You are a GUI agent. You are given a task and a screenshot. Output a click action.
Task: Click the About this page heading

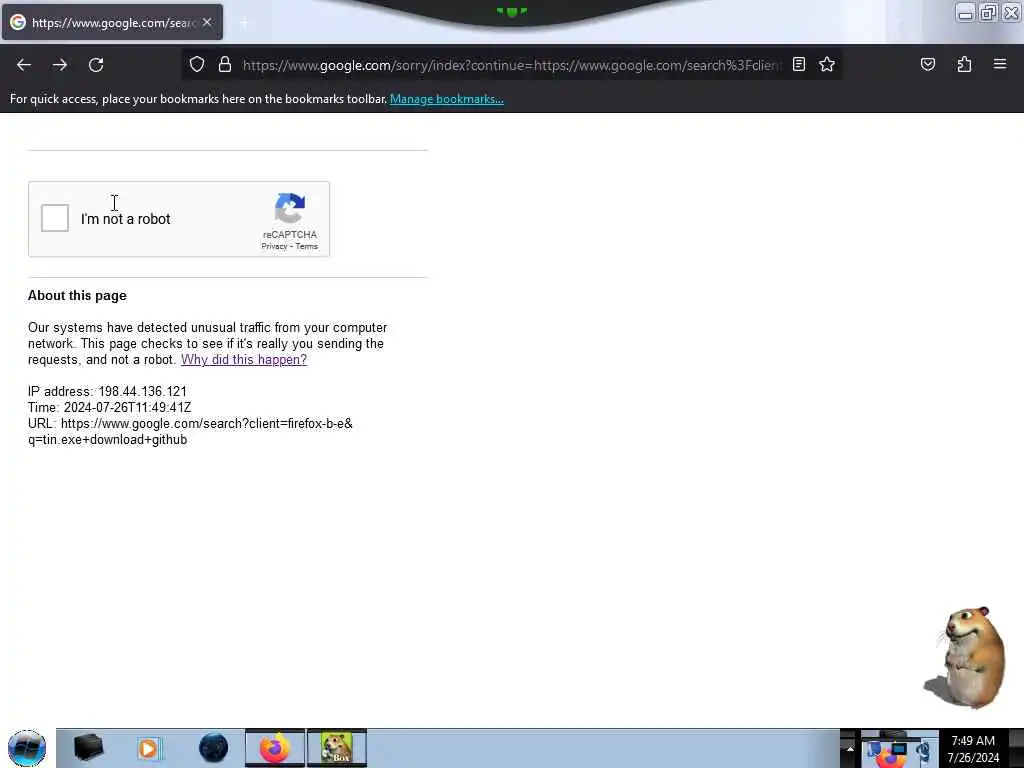(x=77, y=295)
